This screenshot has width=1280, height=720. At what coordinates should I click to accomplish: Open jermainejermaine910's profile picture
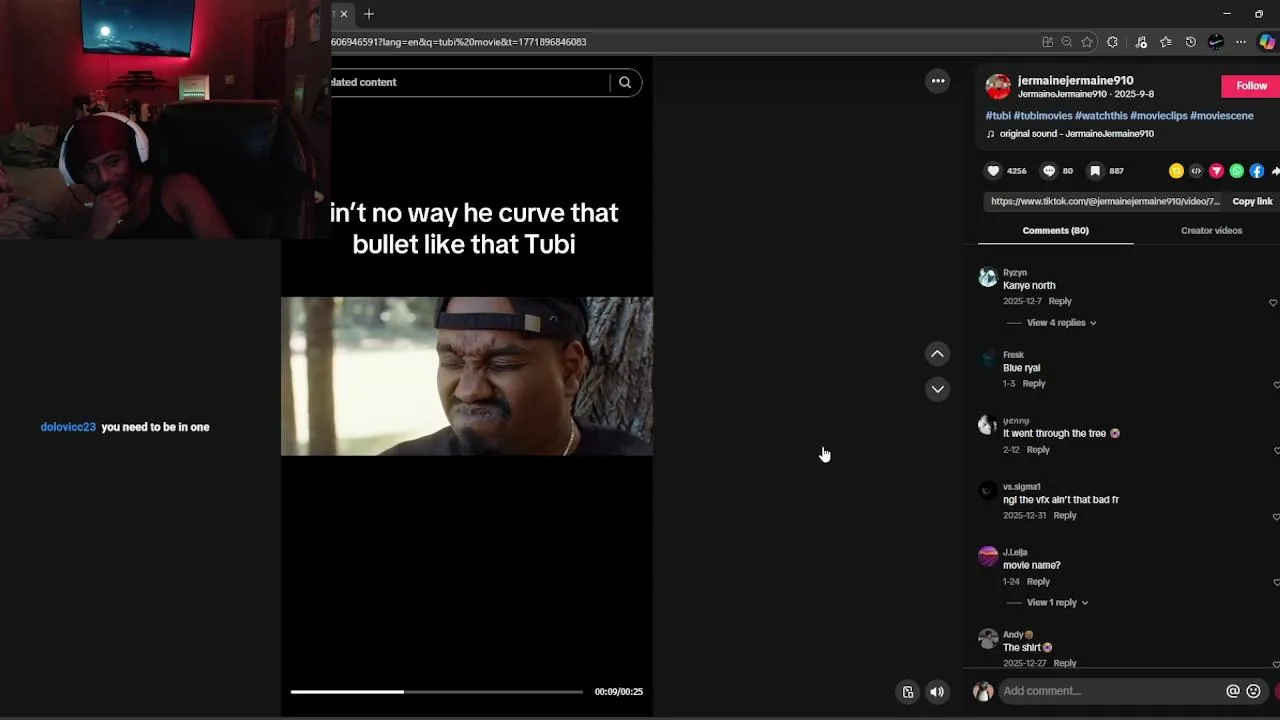998,87
